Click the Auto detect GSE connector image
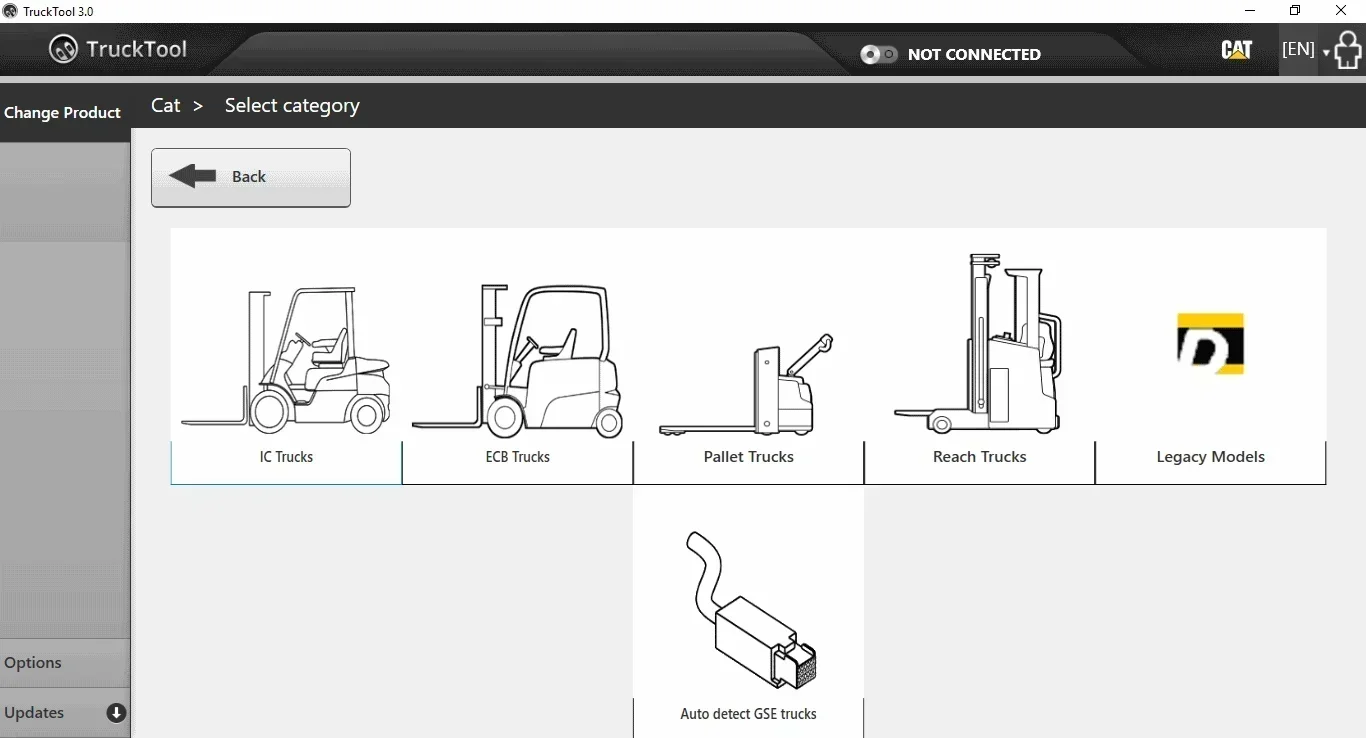This screenshot has width=1366, height=738. pyautogui.click(x=751, y=610)
